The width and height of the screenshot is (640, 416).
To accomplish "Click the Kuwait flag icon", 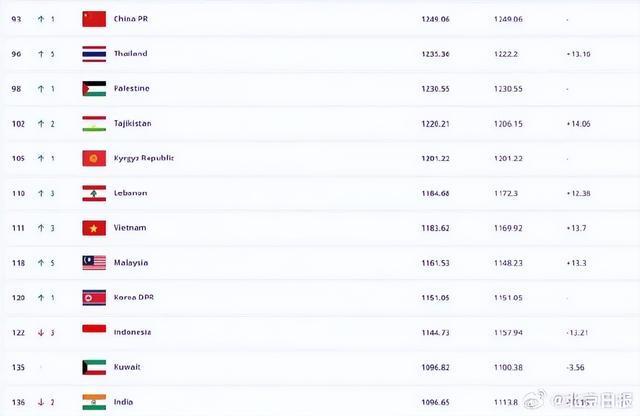I will (94, 367).
